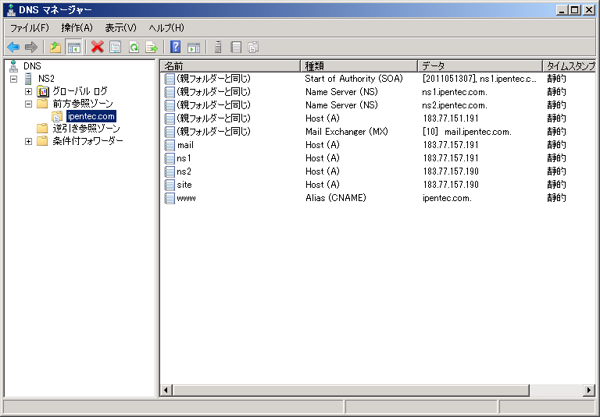Click data cell ns2.ipentec.com.
600x417 pixels.
point(455,105)
